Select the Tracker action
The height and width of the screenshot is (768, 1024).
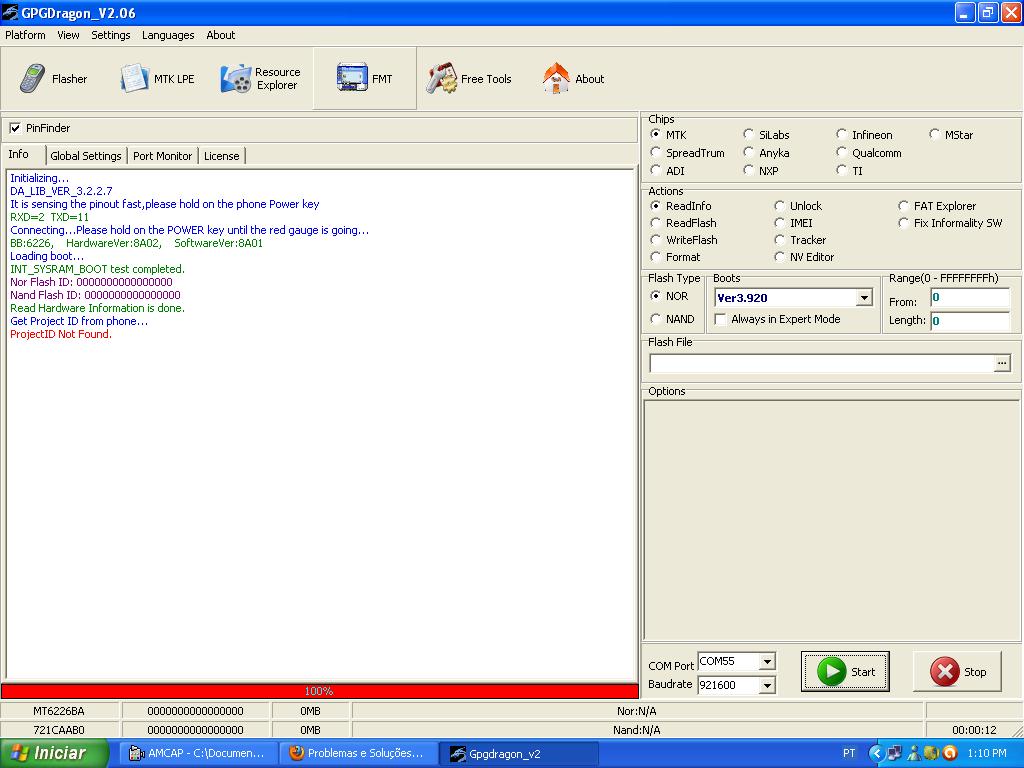pos(779,240)
